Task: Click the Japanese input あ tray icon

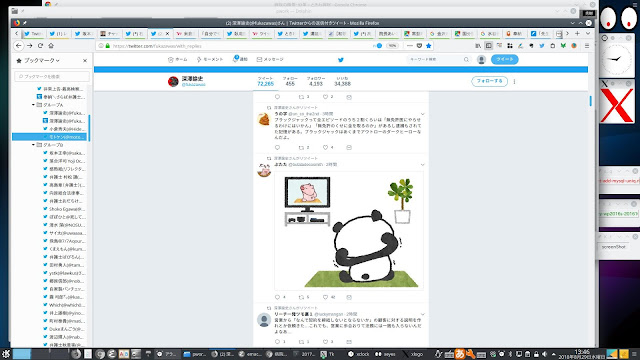Action: coord(460,353)
